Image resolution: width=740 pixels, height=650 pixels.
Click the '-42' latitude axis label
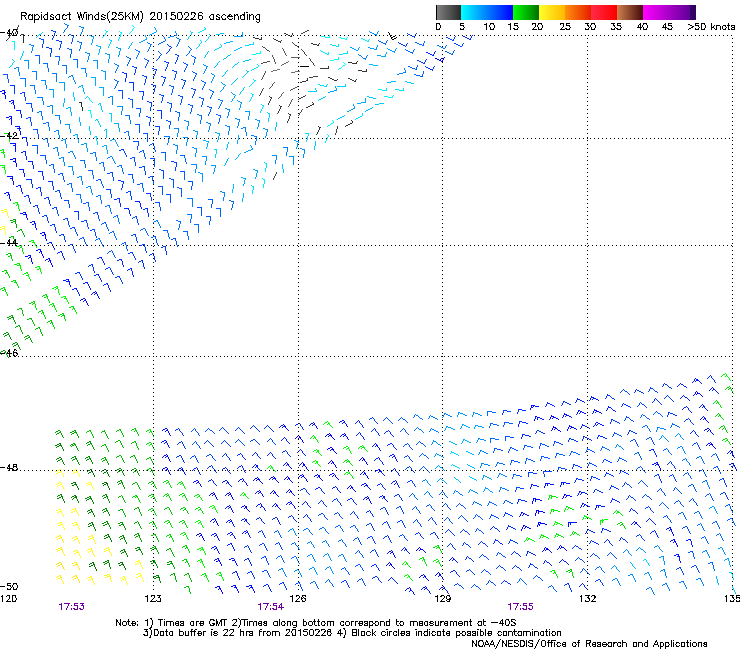click(9, 135)
